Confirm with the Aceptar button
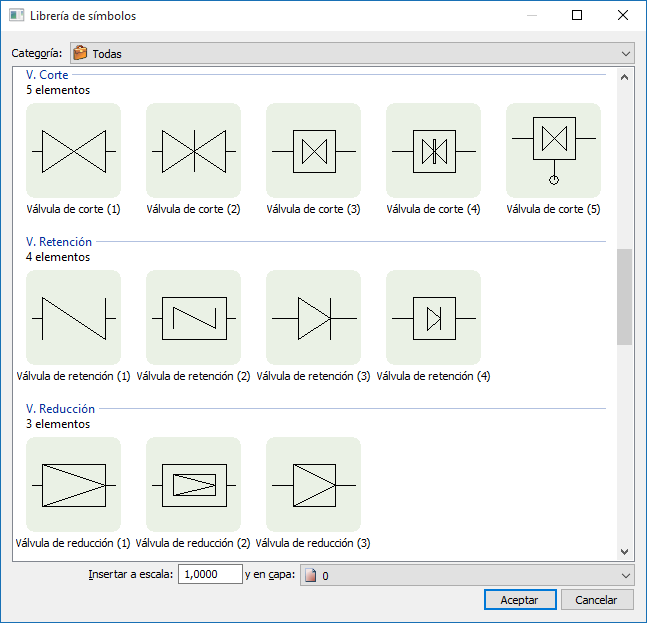 (x=520, y=600)
